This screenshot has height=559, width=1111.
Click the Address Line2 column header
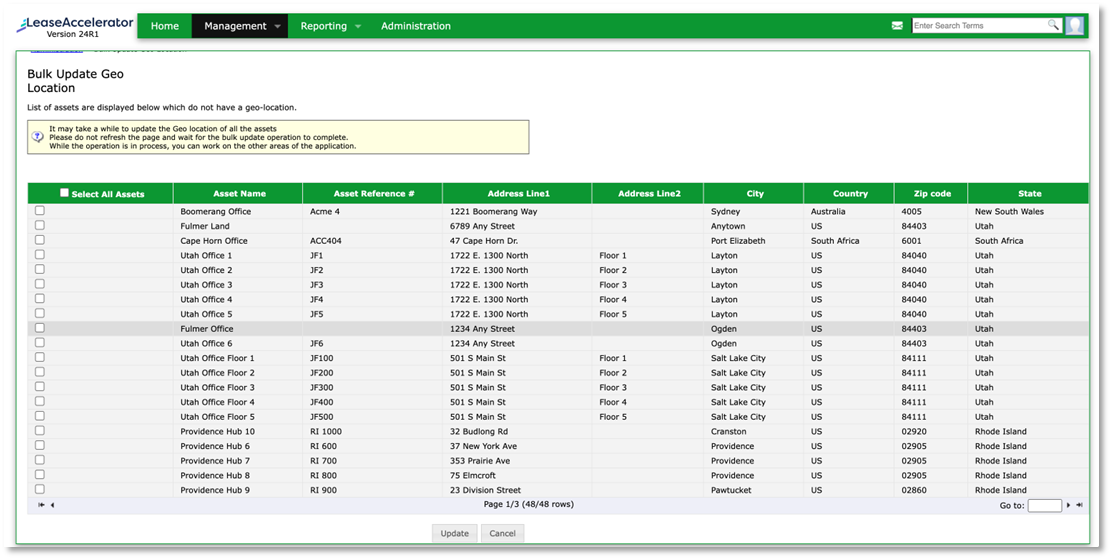(649, 193)
